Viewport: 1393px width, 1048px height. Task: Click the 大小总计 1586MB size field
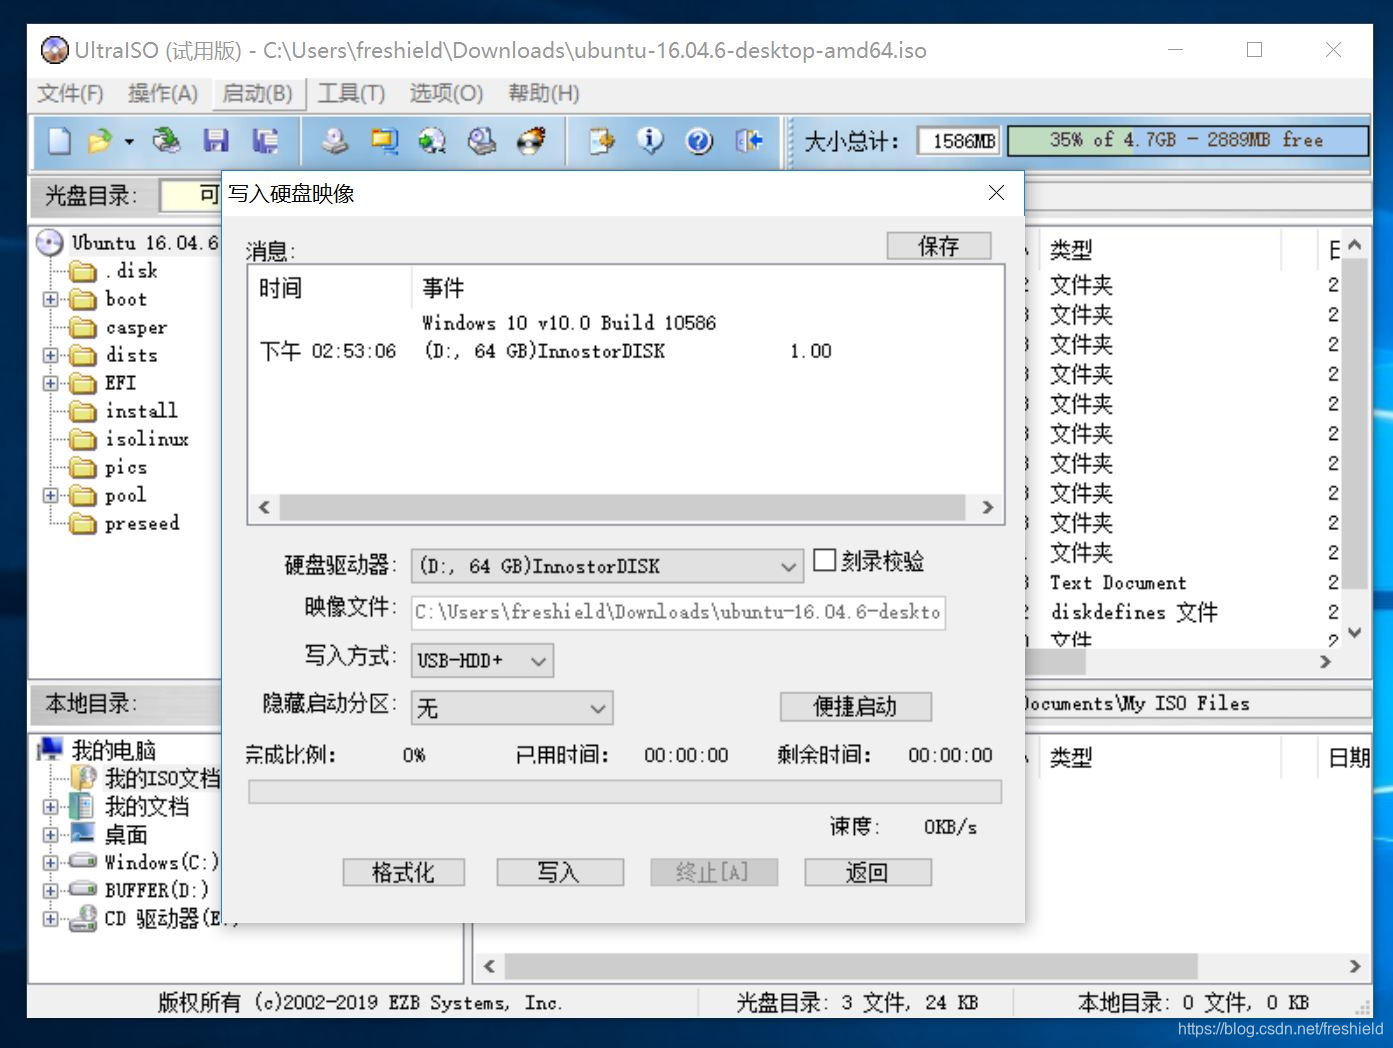pyautogui.click(x=960, y=142)
